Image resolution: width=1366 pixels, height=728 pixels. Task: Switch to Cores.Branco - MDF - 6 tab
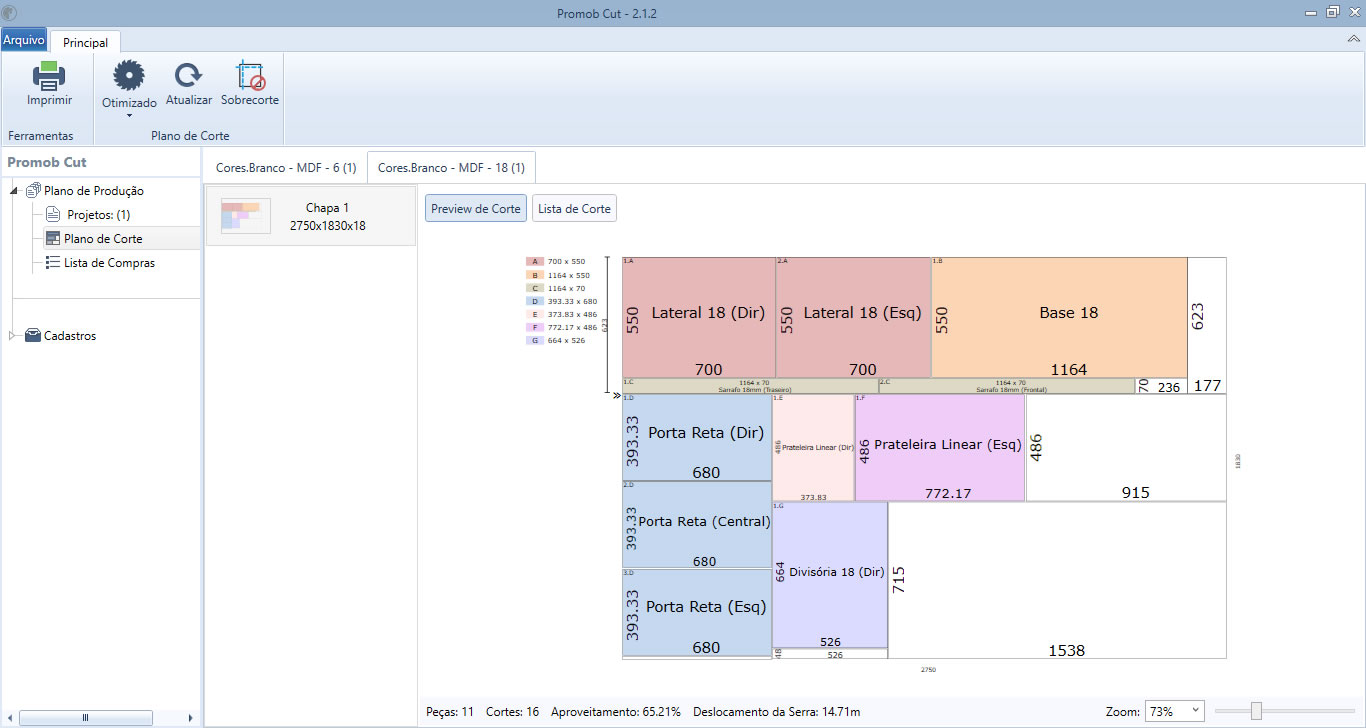point(286,168)
